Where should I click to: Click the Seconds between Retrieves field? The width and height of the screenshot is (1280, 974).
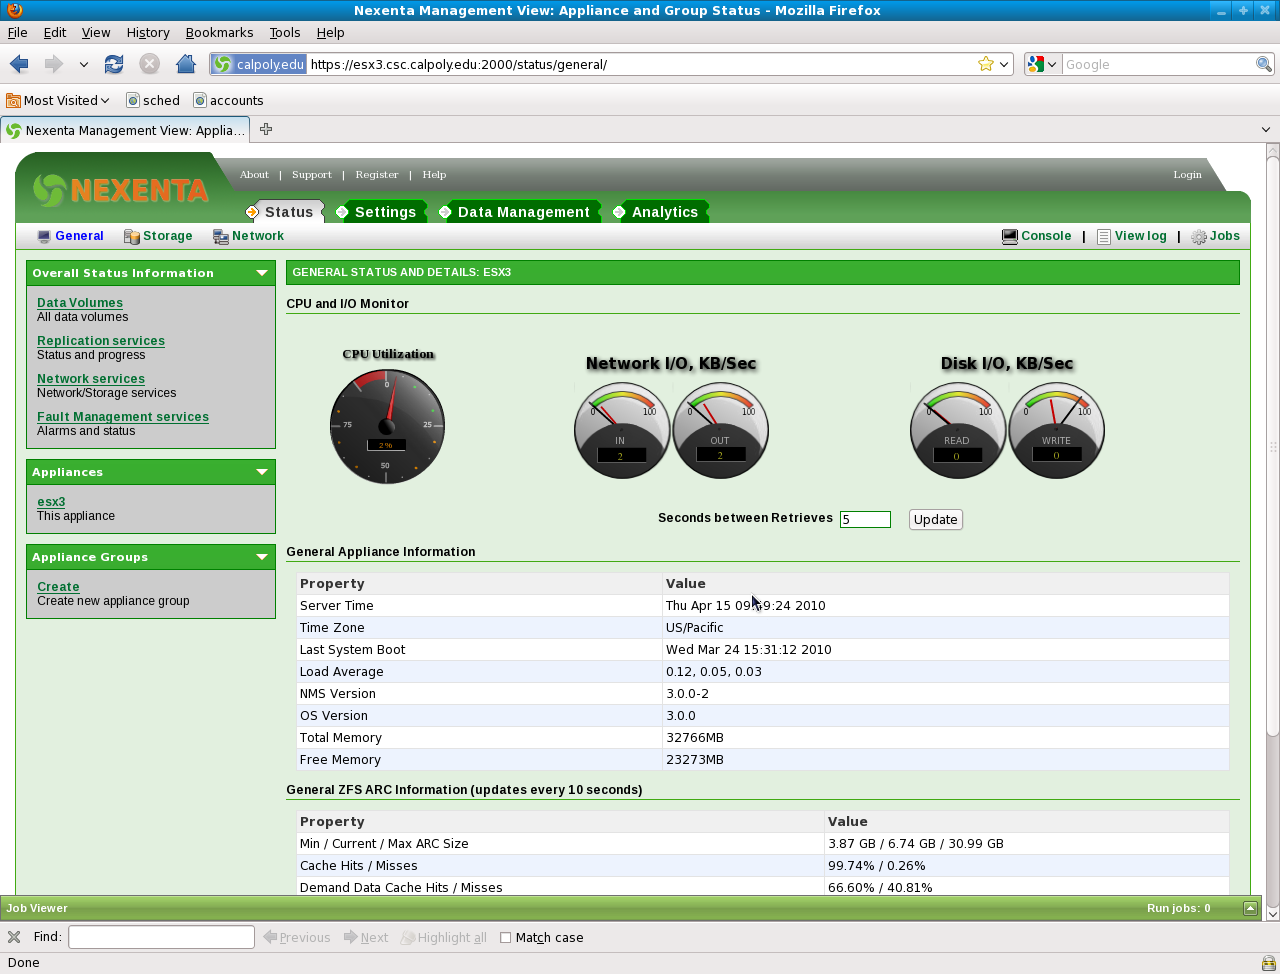pyautogui.click(x=865, y=519)
